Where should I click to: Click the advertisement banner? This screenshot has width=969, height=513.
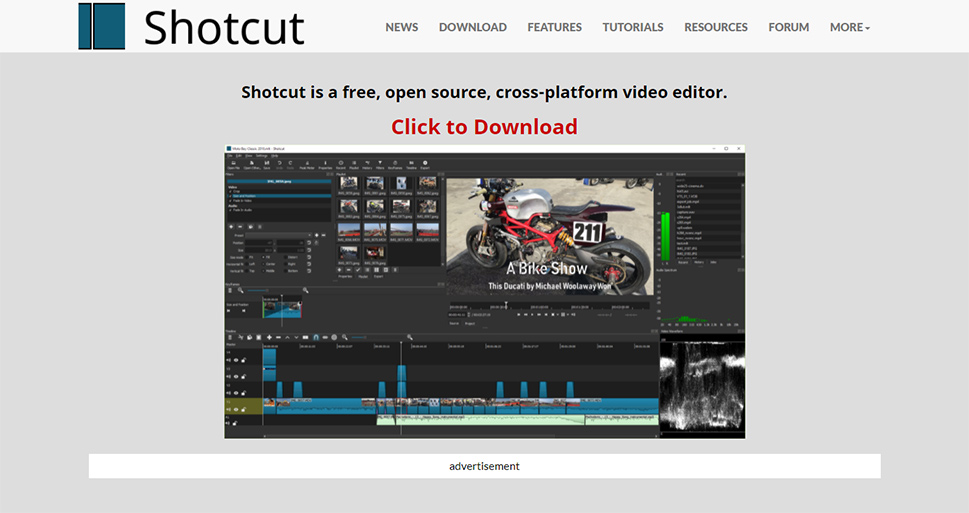484,466
